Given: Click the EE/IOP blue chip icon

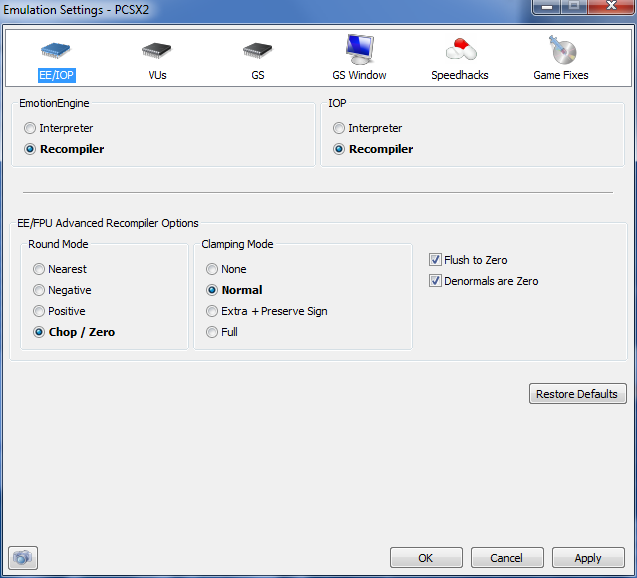Looking at the screenshot, I should 56,50.
